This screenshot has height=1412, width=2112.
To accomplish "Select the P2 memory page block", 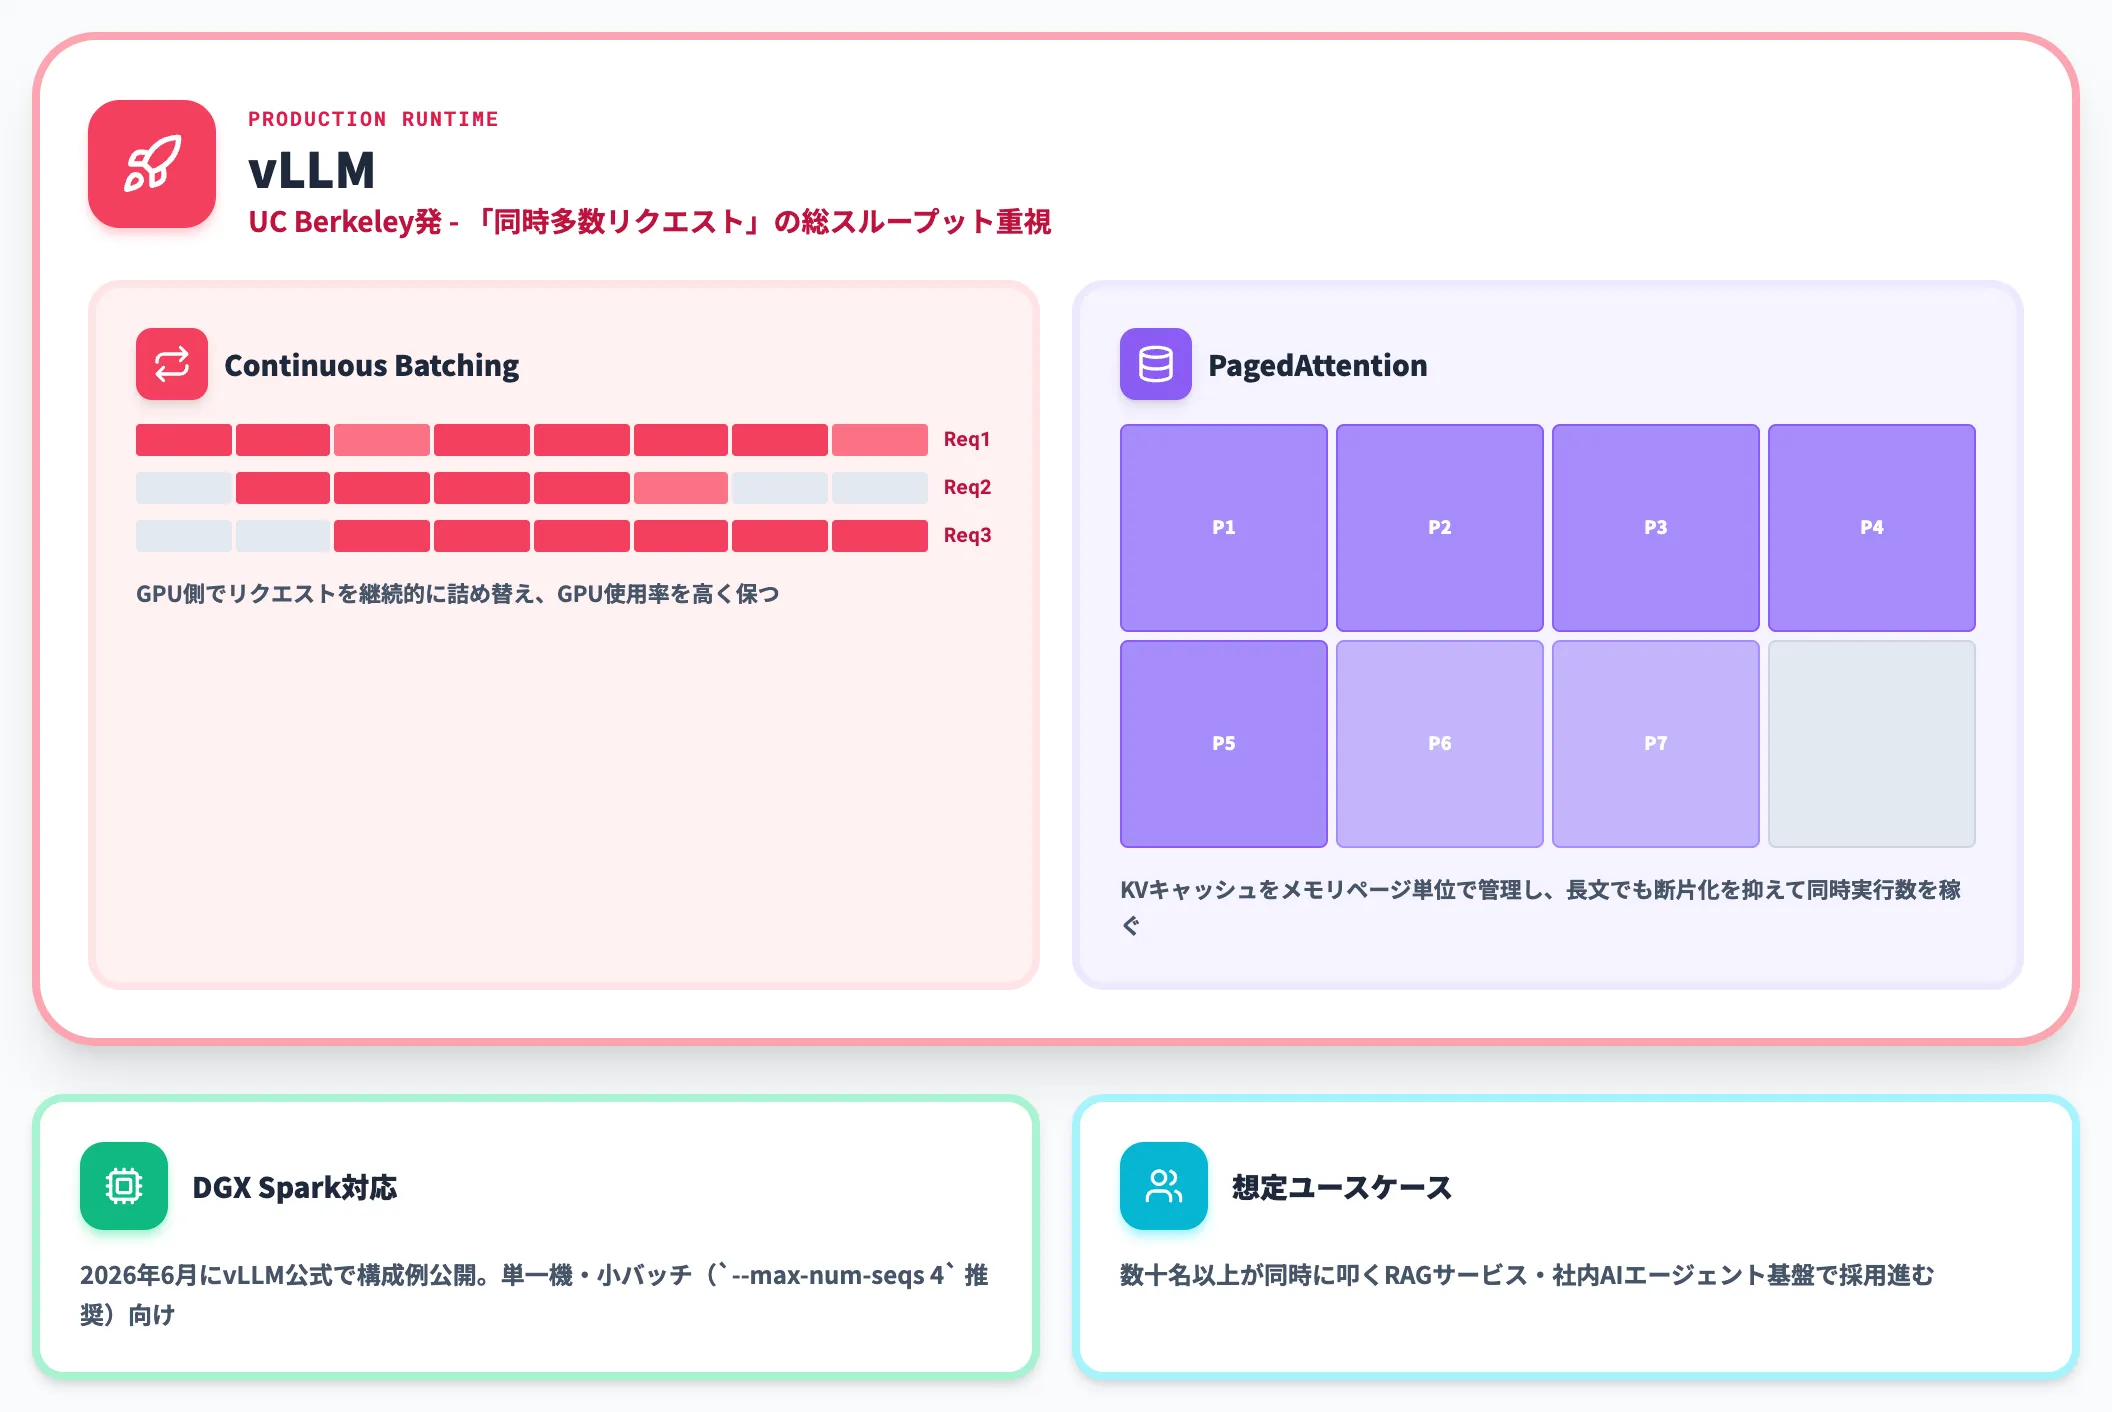I will [x=1440, y=528].
